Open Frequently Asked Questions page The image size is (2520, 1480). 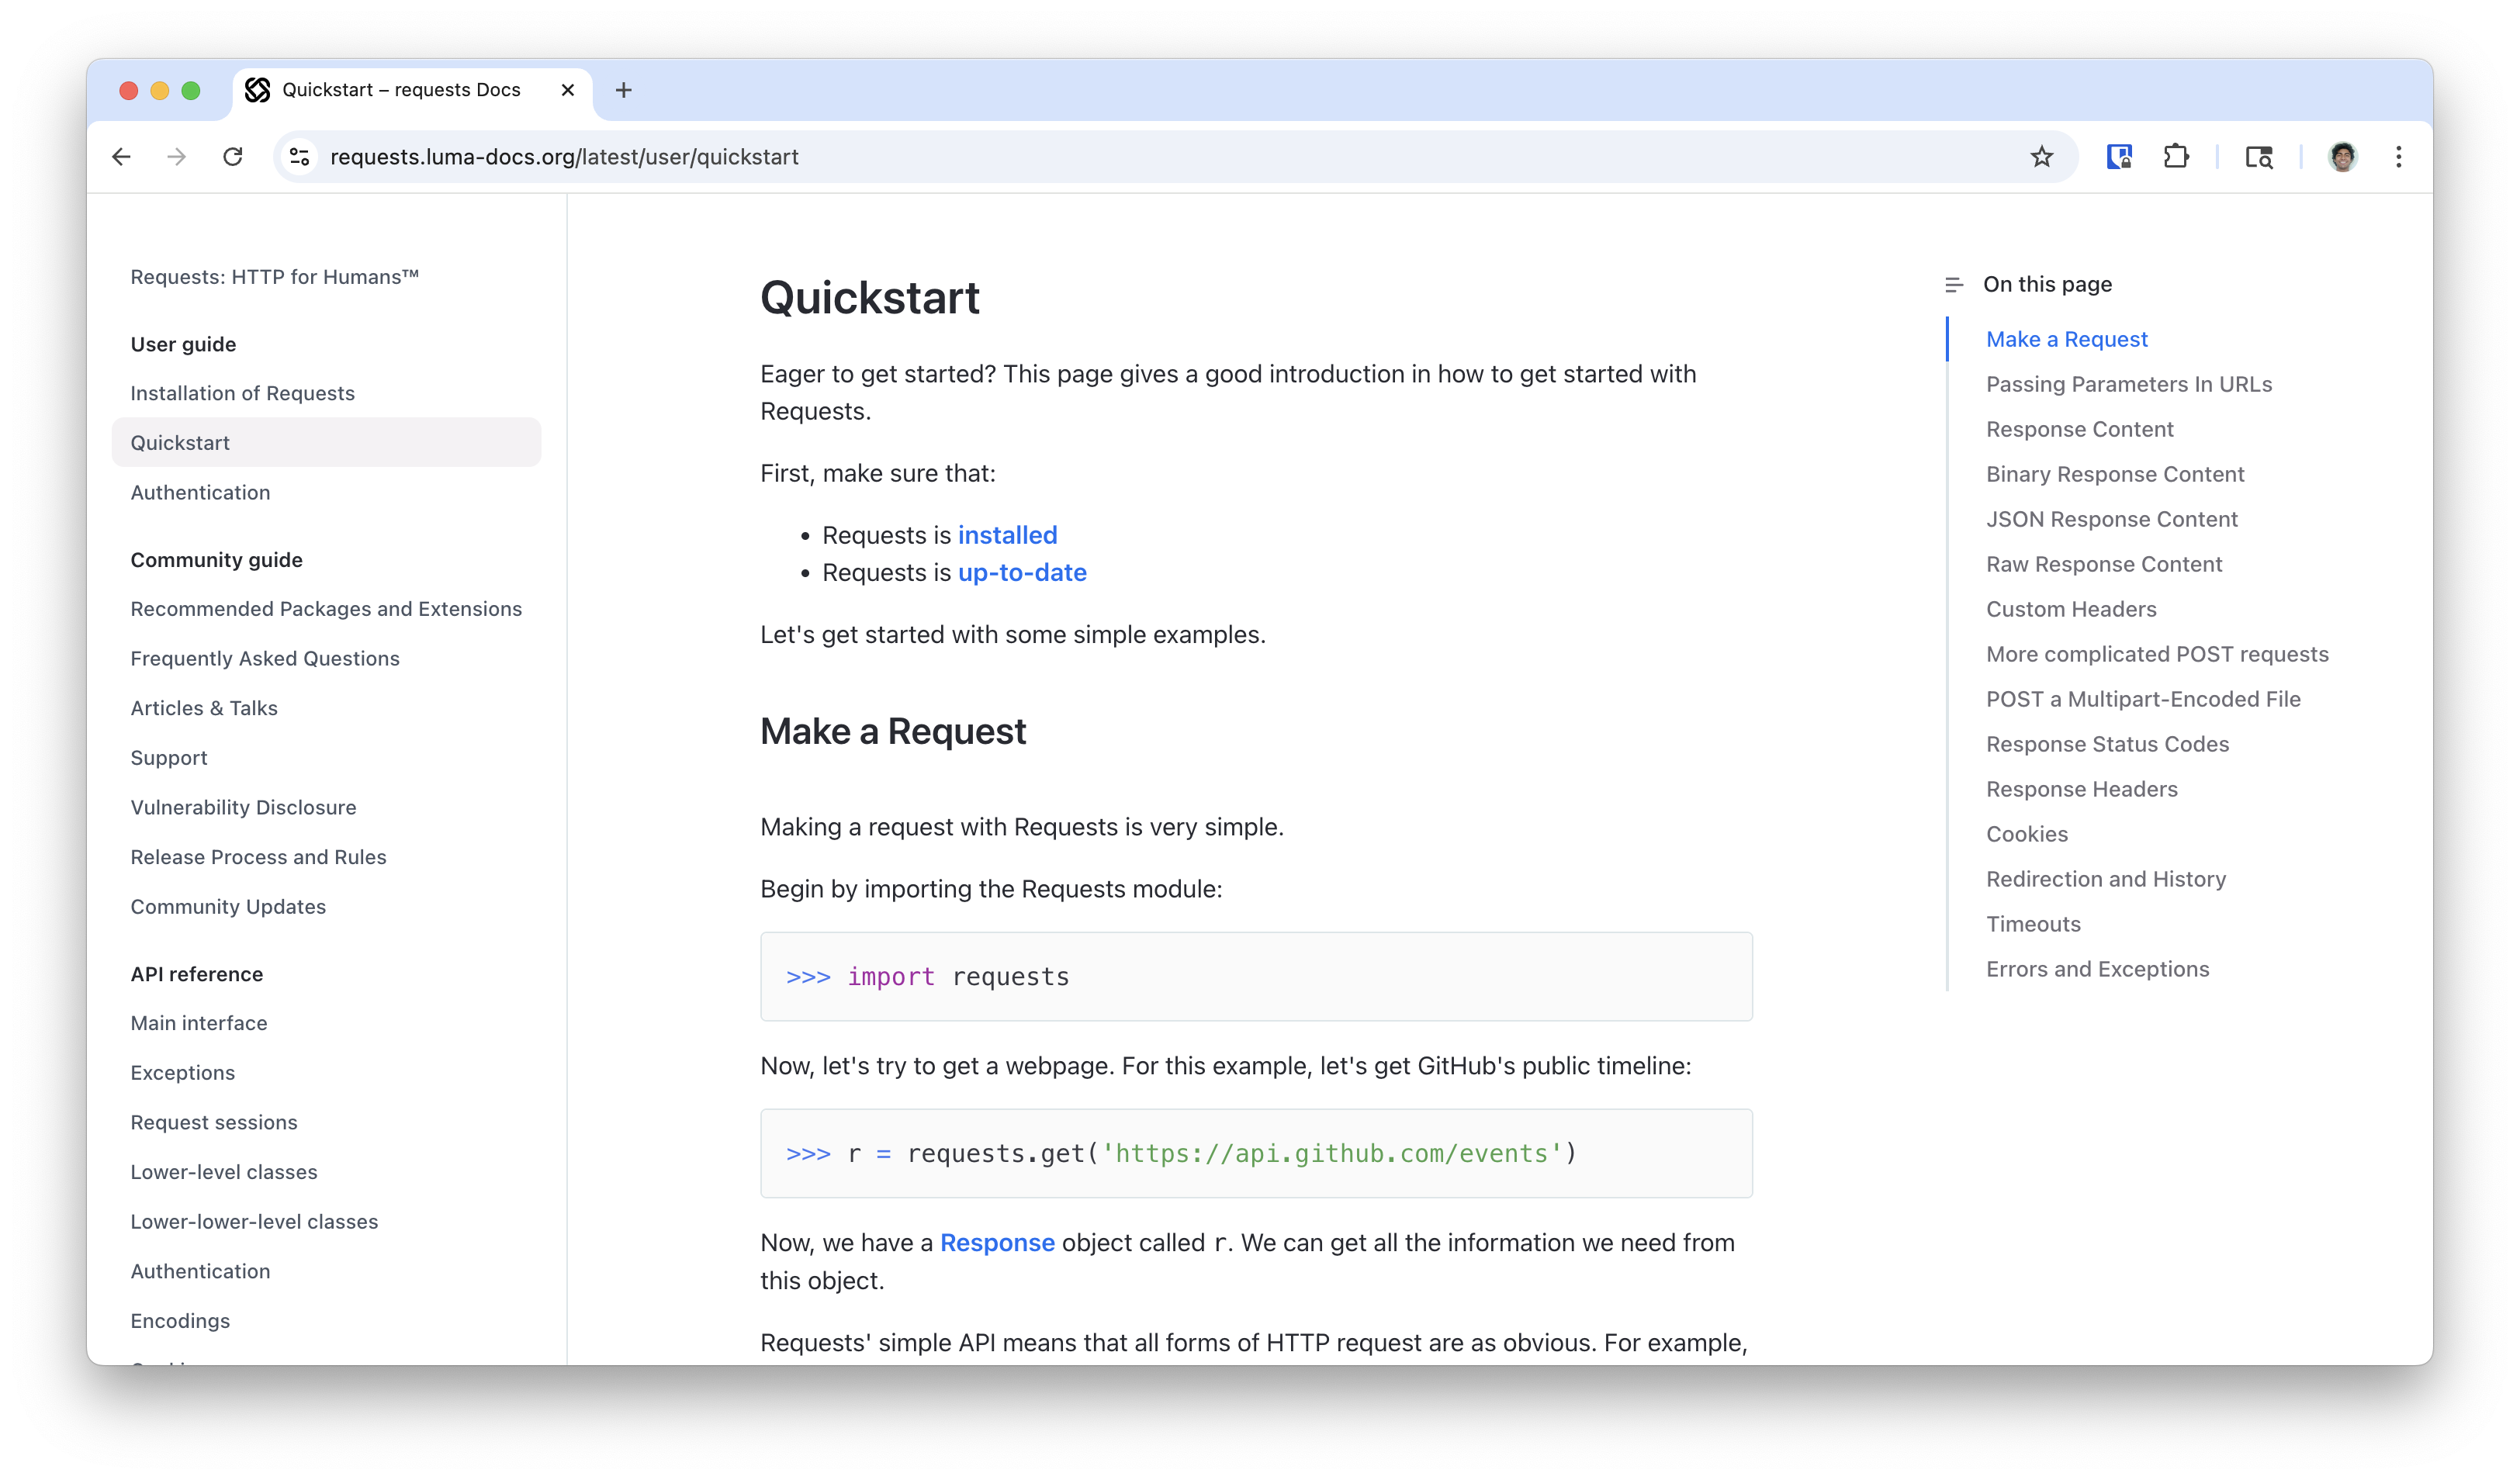265,658
